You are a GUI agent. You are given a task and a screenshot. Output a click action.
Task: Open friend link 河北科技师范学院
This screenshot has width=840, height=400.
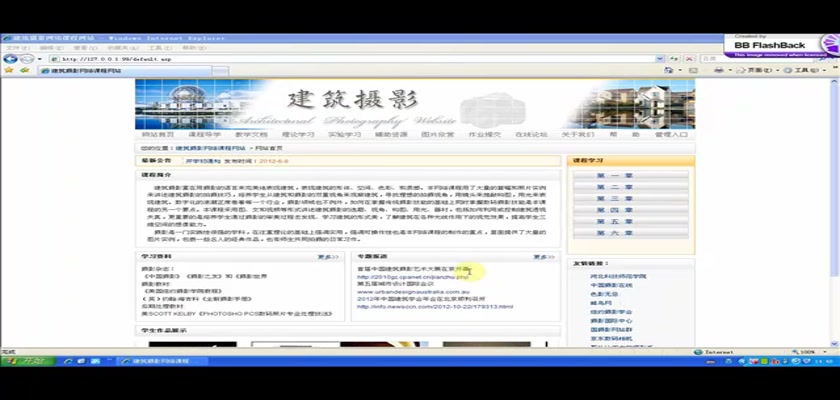618,276
